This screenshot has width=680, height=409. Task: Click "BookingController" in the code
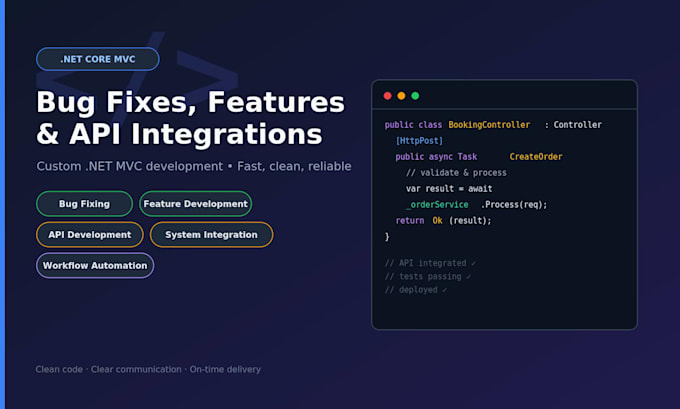[489, 125]
